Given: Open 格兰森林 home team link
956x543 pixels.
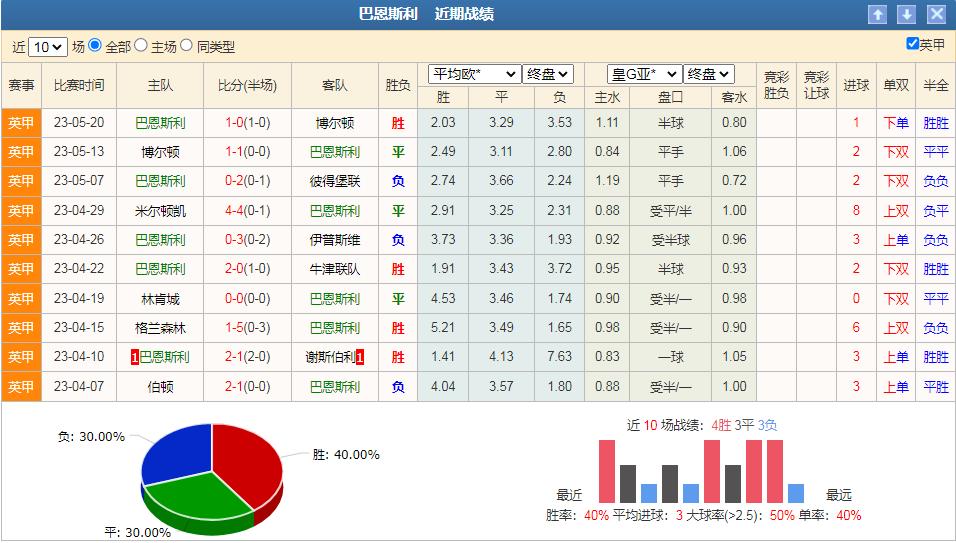Looking at the screenshot, I should [x=160, y=328].
